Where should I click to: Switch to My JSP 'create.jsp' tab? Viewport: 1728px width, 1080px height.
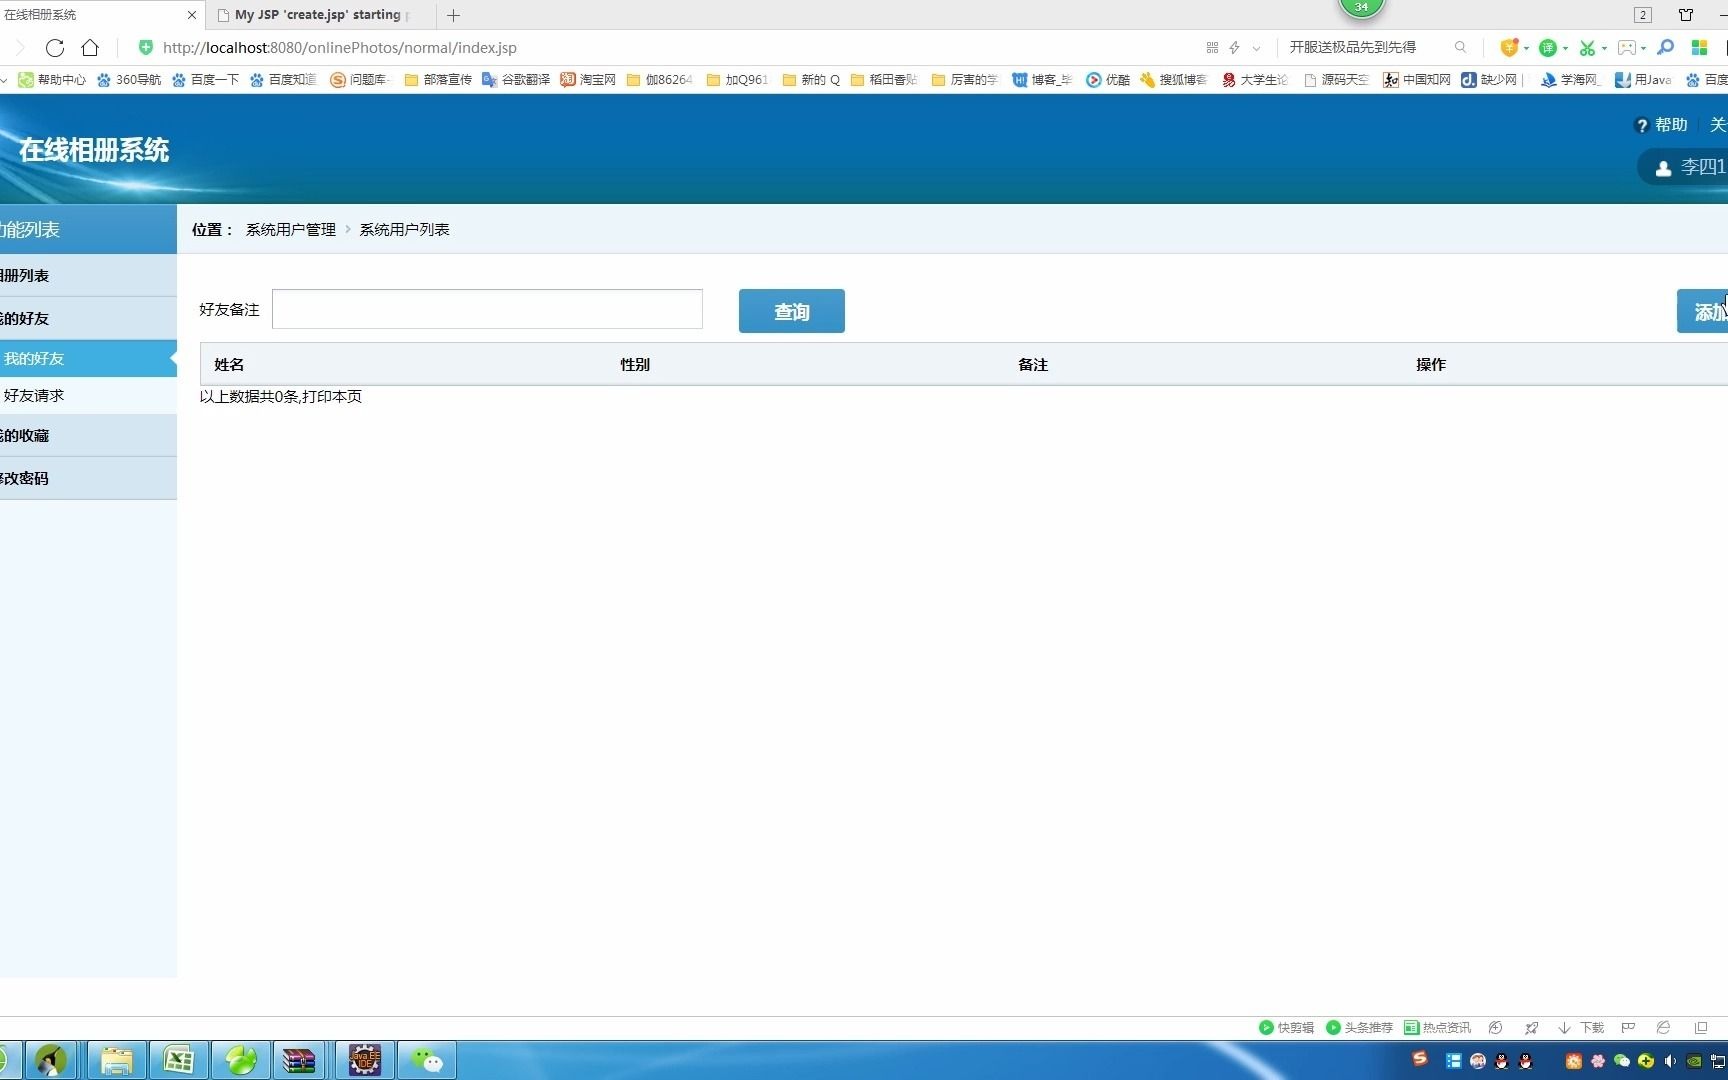tap(318, 15)
